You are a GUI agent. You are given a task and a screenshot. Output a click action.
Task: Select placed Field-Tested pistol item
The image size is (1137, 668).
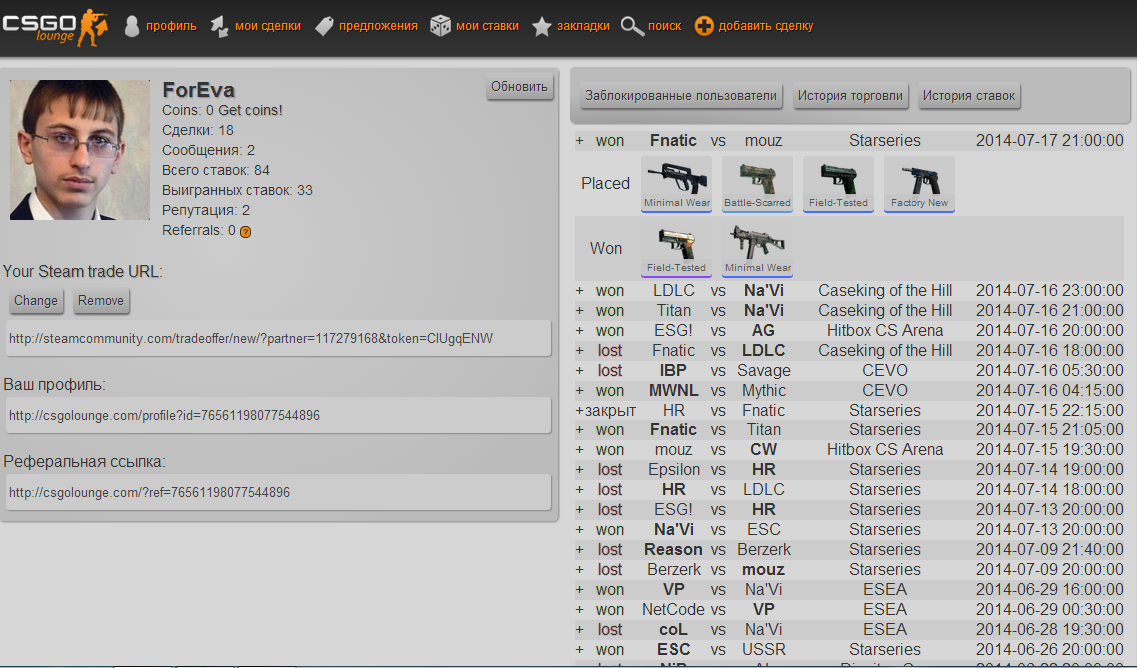click(x=838, y=184)
